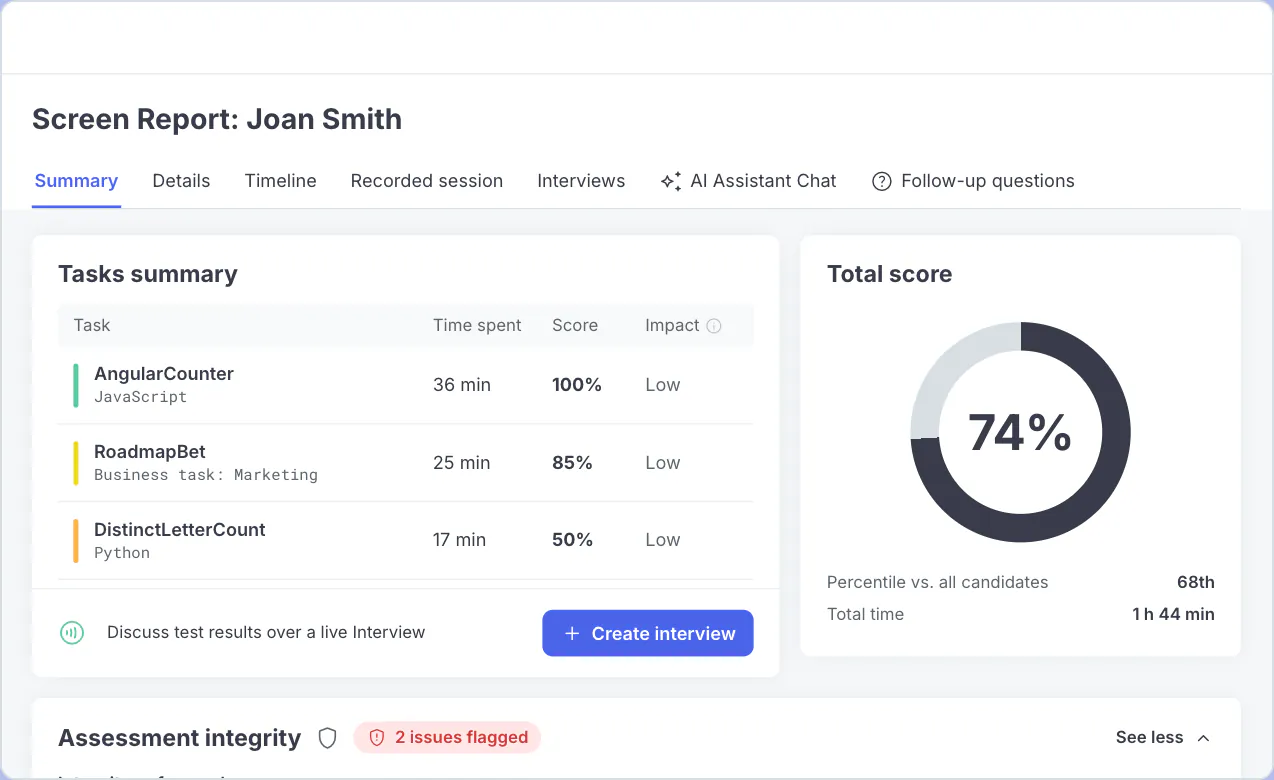This screenshot has height=780, width=1274.
Task: Click the 36 min time value
Action: (462, 385)
